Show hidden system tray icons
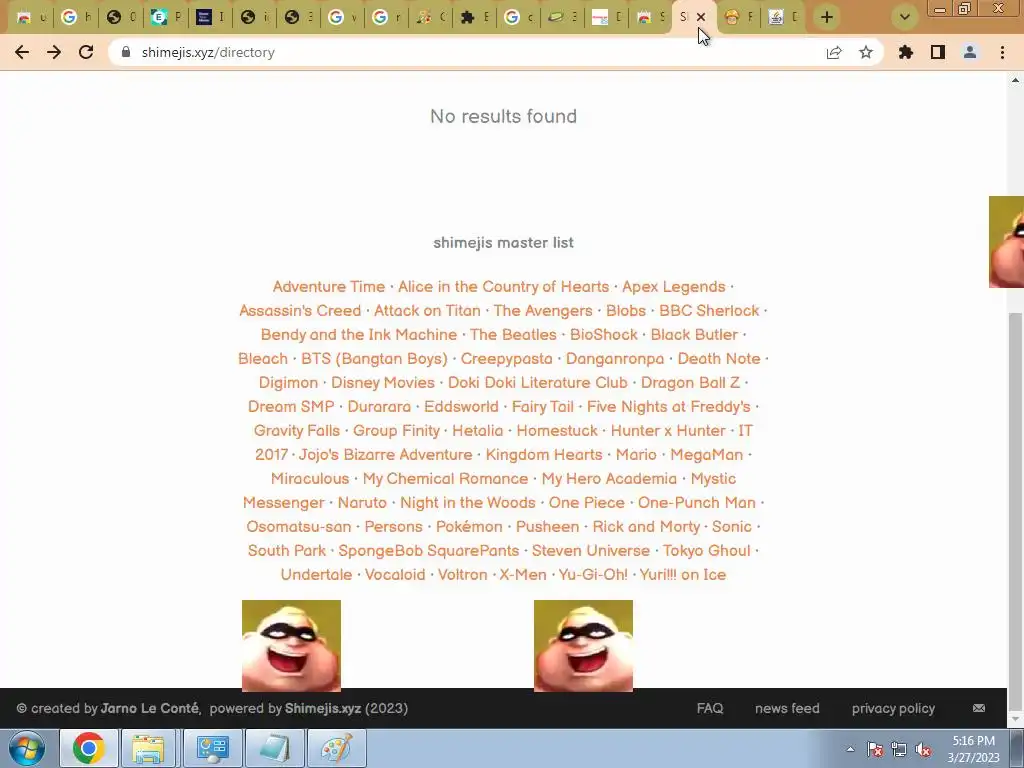Viewport: 1024px width, 768px height. (850, 749)
